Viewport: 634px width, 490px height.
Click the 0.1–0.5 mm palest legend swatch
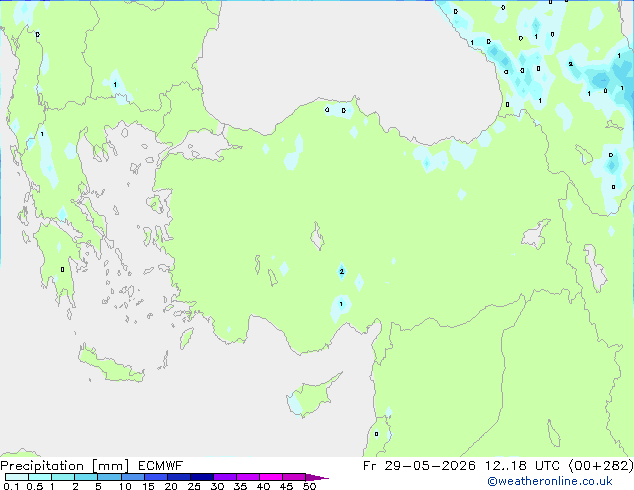17,477
